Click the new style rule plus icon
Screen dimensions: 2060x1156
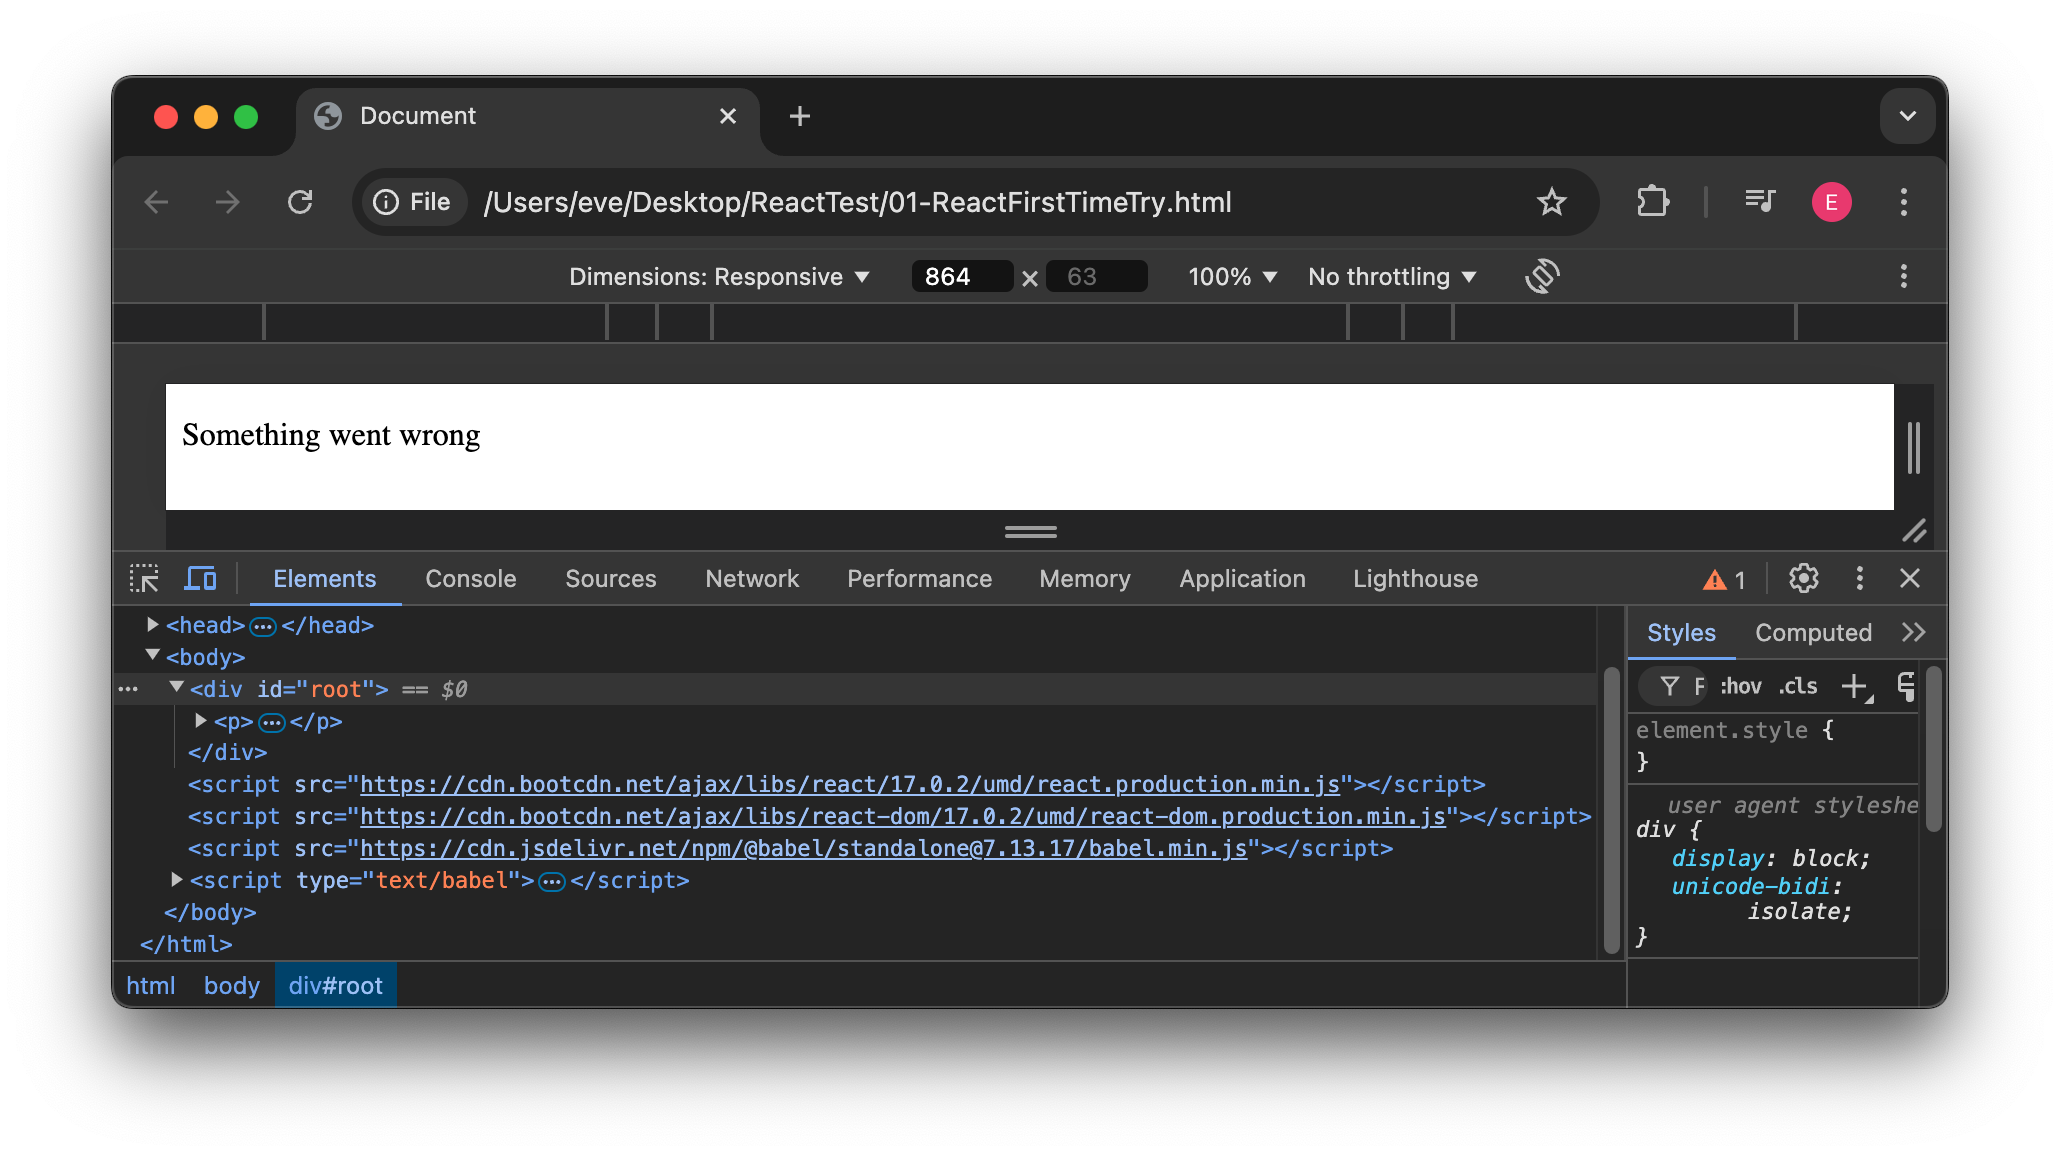pyautogui.click(x=1855, y=687)
